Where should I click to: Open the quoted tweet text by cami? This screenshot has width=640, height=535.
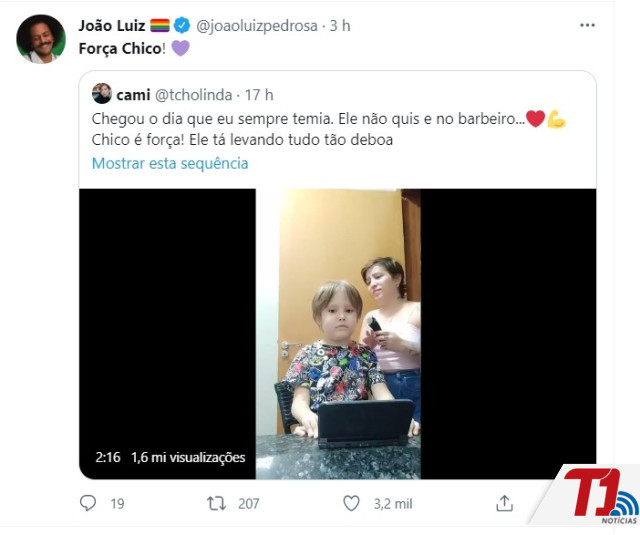pyautogui.click(x=329, y=129)
